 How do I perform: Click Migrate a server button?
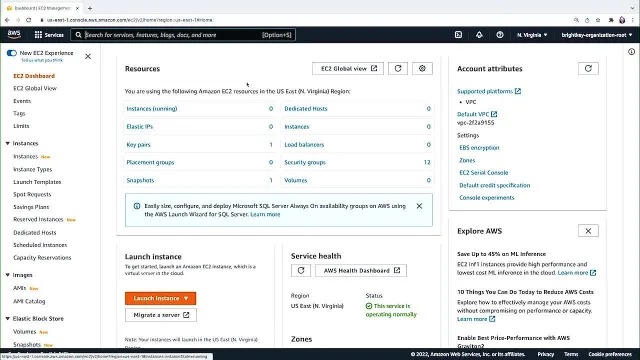coord(161,315)
